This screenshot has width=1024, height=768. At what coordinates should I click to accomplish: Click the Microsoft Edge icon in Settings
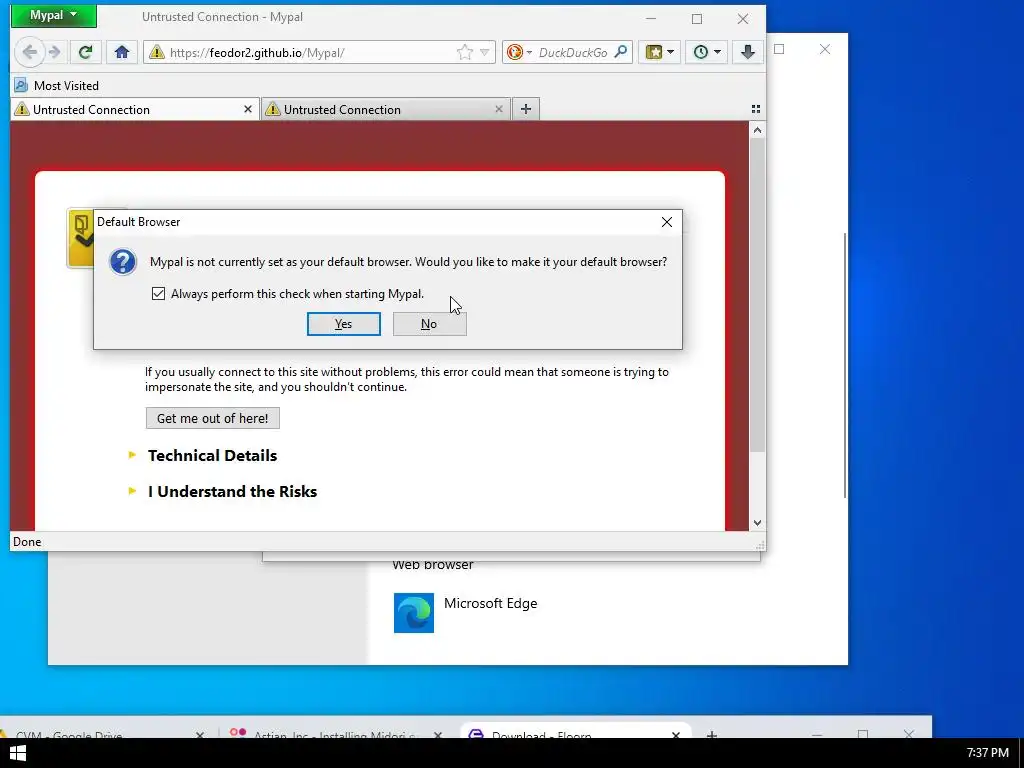pos(413,613)
